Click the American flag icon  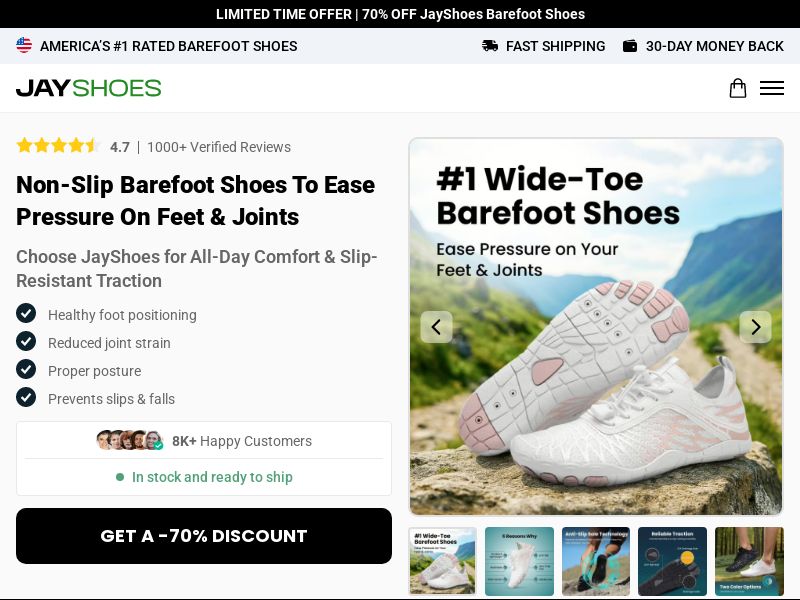pos(24,45)
